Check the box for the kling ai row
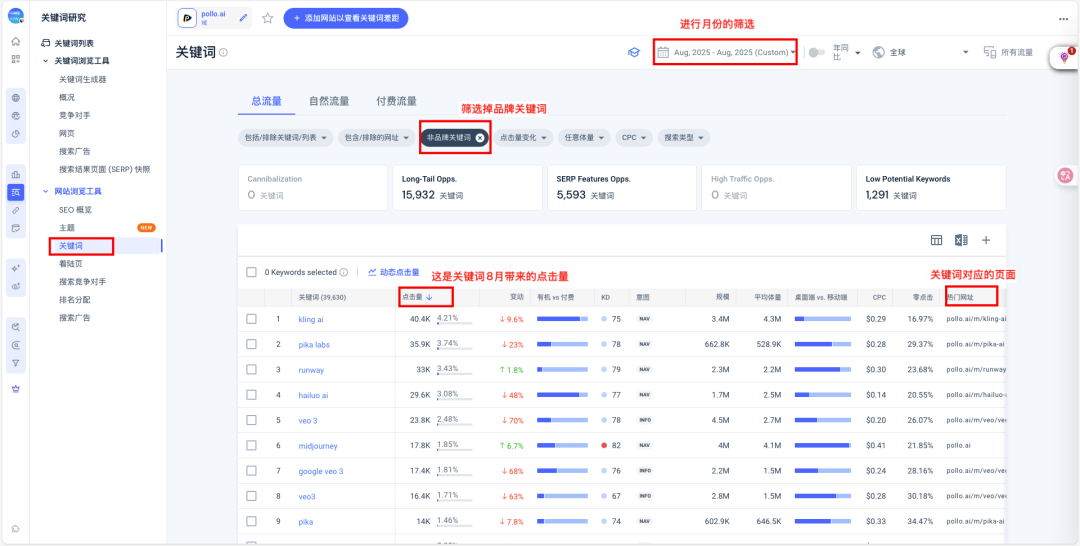Image resolution: width=1080 pixels, height=546 pixels. click(x=251, y=319)
